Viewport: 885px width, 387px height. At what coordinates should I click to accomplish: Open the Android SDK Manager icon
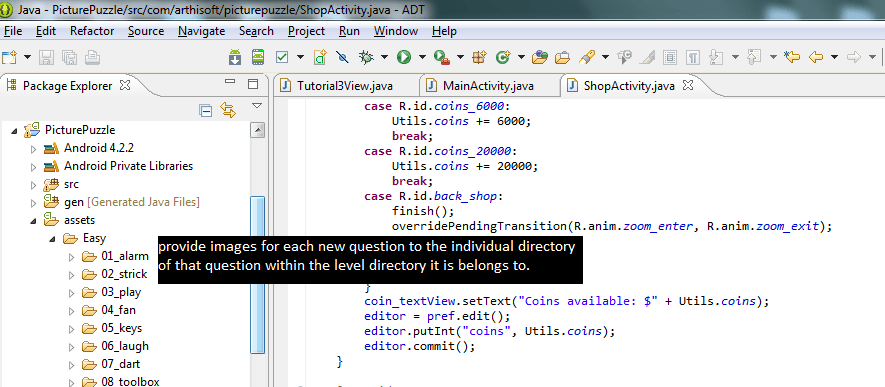point(235,57)
